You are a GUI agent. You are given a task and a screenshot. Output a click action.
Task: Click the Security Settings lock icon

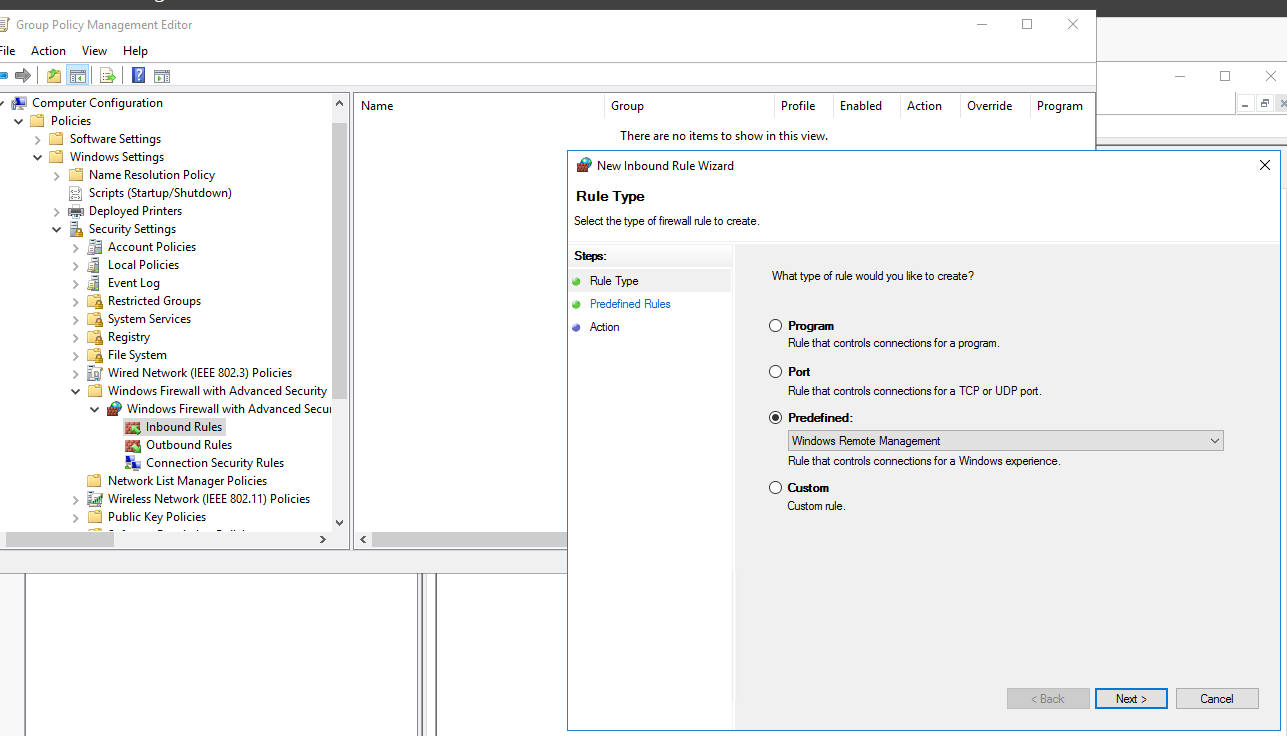76,229
